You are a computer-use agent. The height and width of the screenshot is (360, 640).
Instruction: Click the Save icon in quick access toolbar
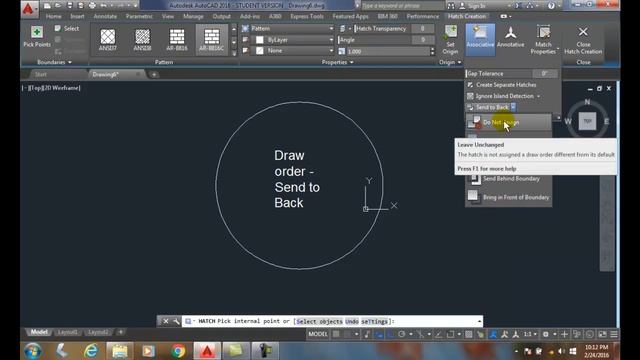pyautogui.click(x=70, y=6)
